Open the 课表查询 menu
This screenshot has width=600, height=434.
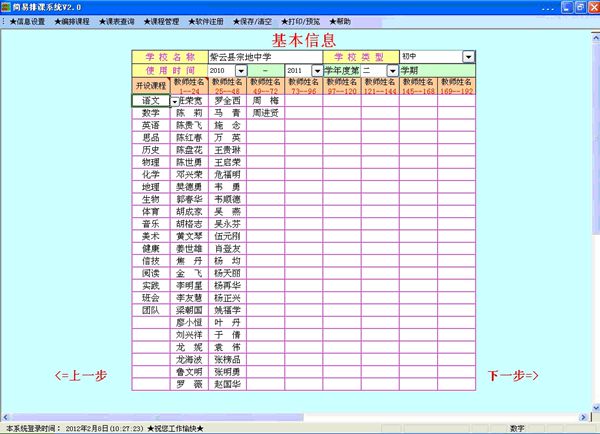click(119, 20)
